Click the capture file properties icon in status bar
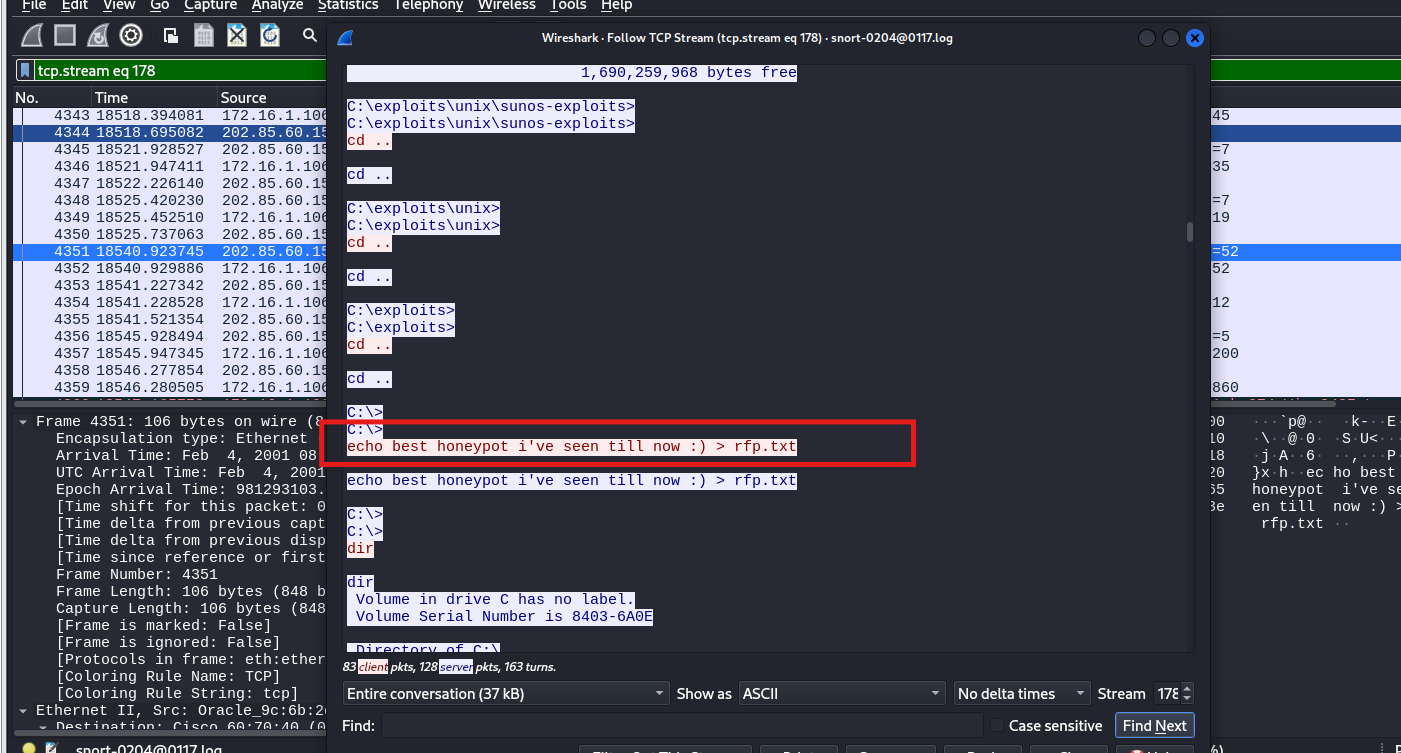 pos(52,748)
